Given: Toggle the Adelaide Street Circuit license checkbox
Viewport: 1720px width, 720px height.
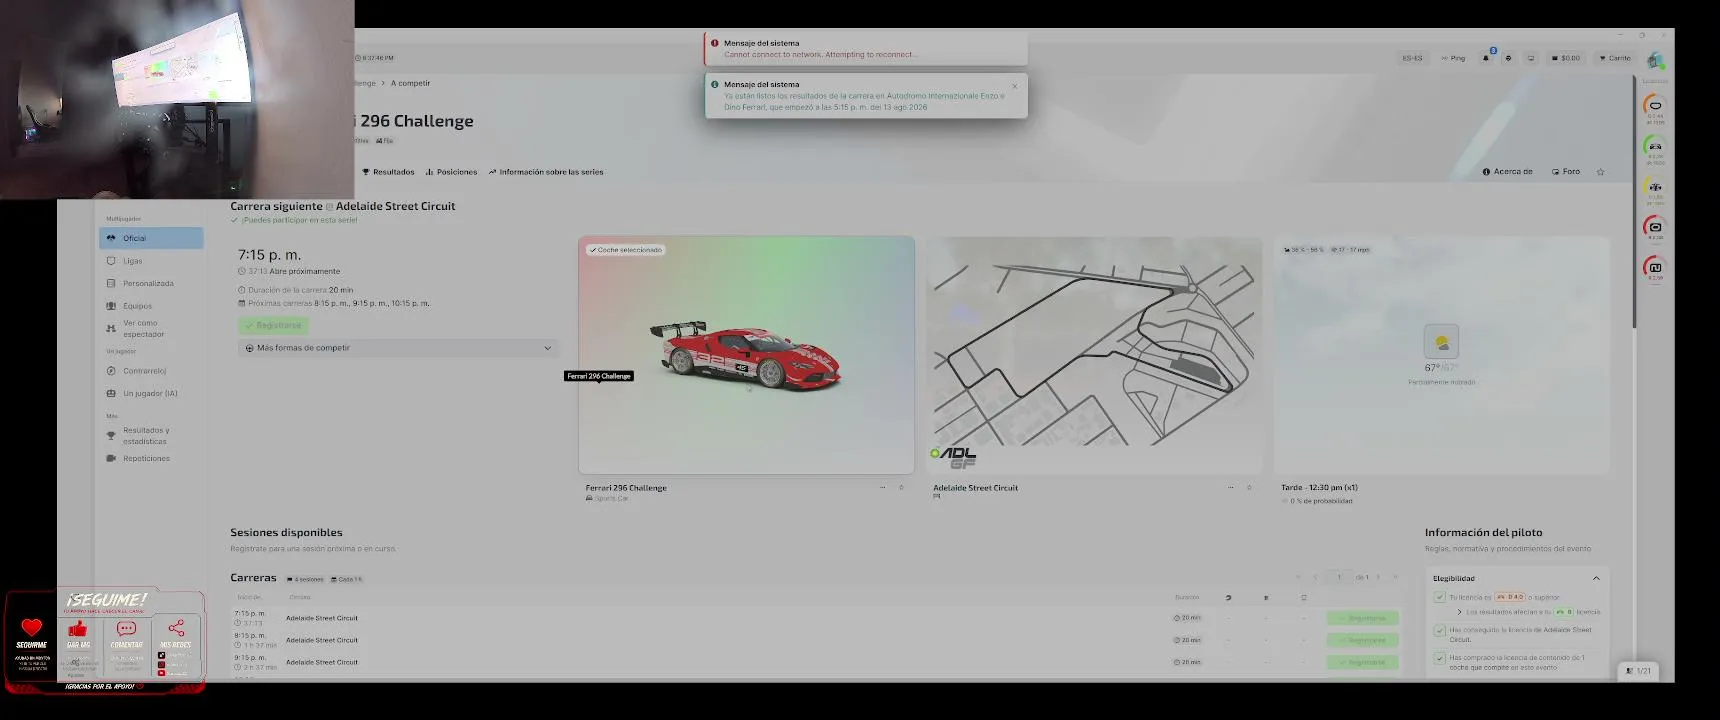Looking at the screenshot, I should point(1439,630).
